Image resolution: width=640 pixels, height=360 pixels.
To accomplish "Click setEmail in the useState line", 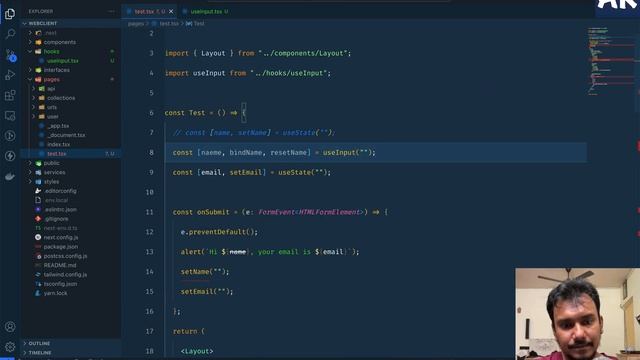I will tap(246, 173).
